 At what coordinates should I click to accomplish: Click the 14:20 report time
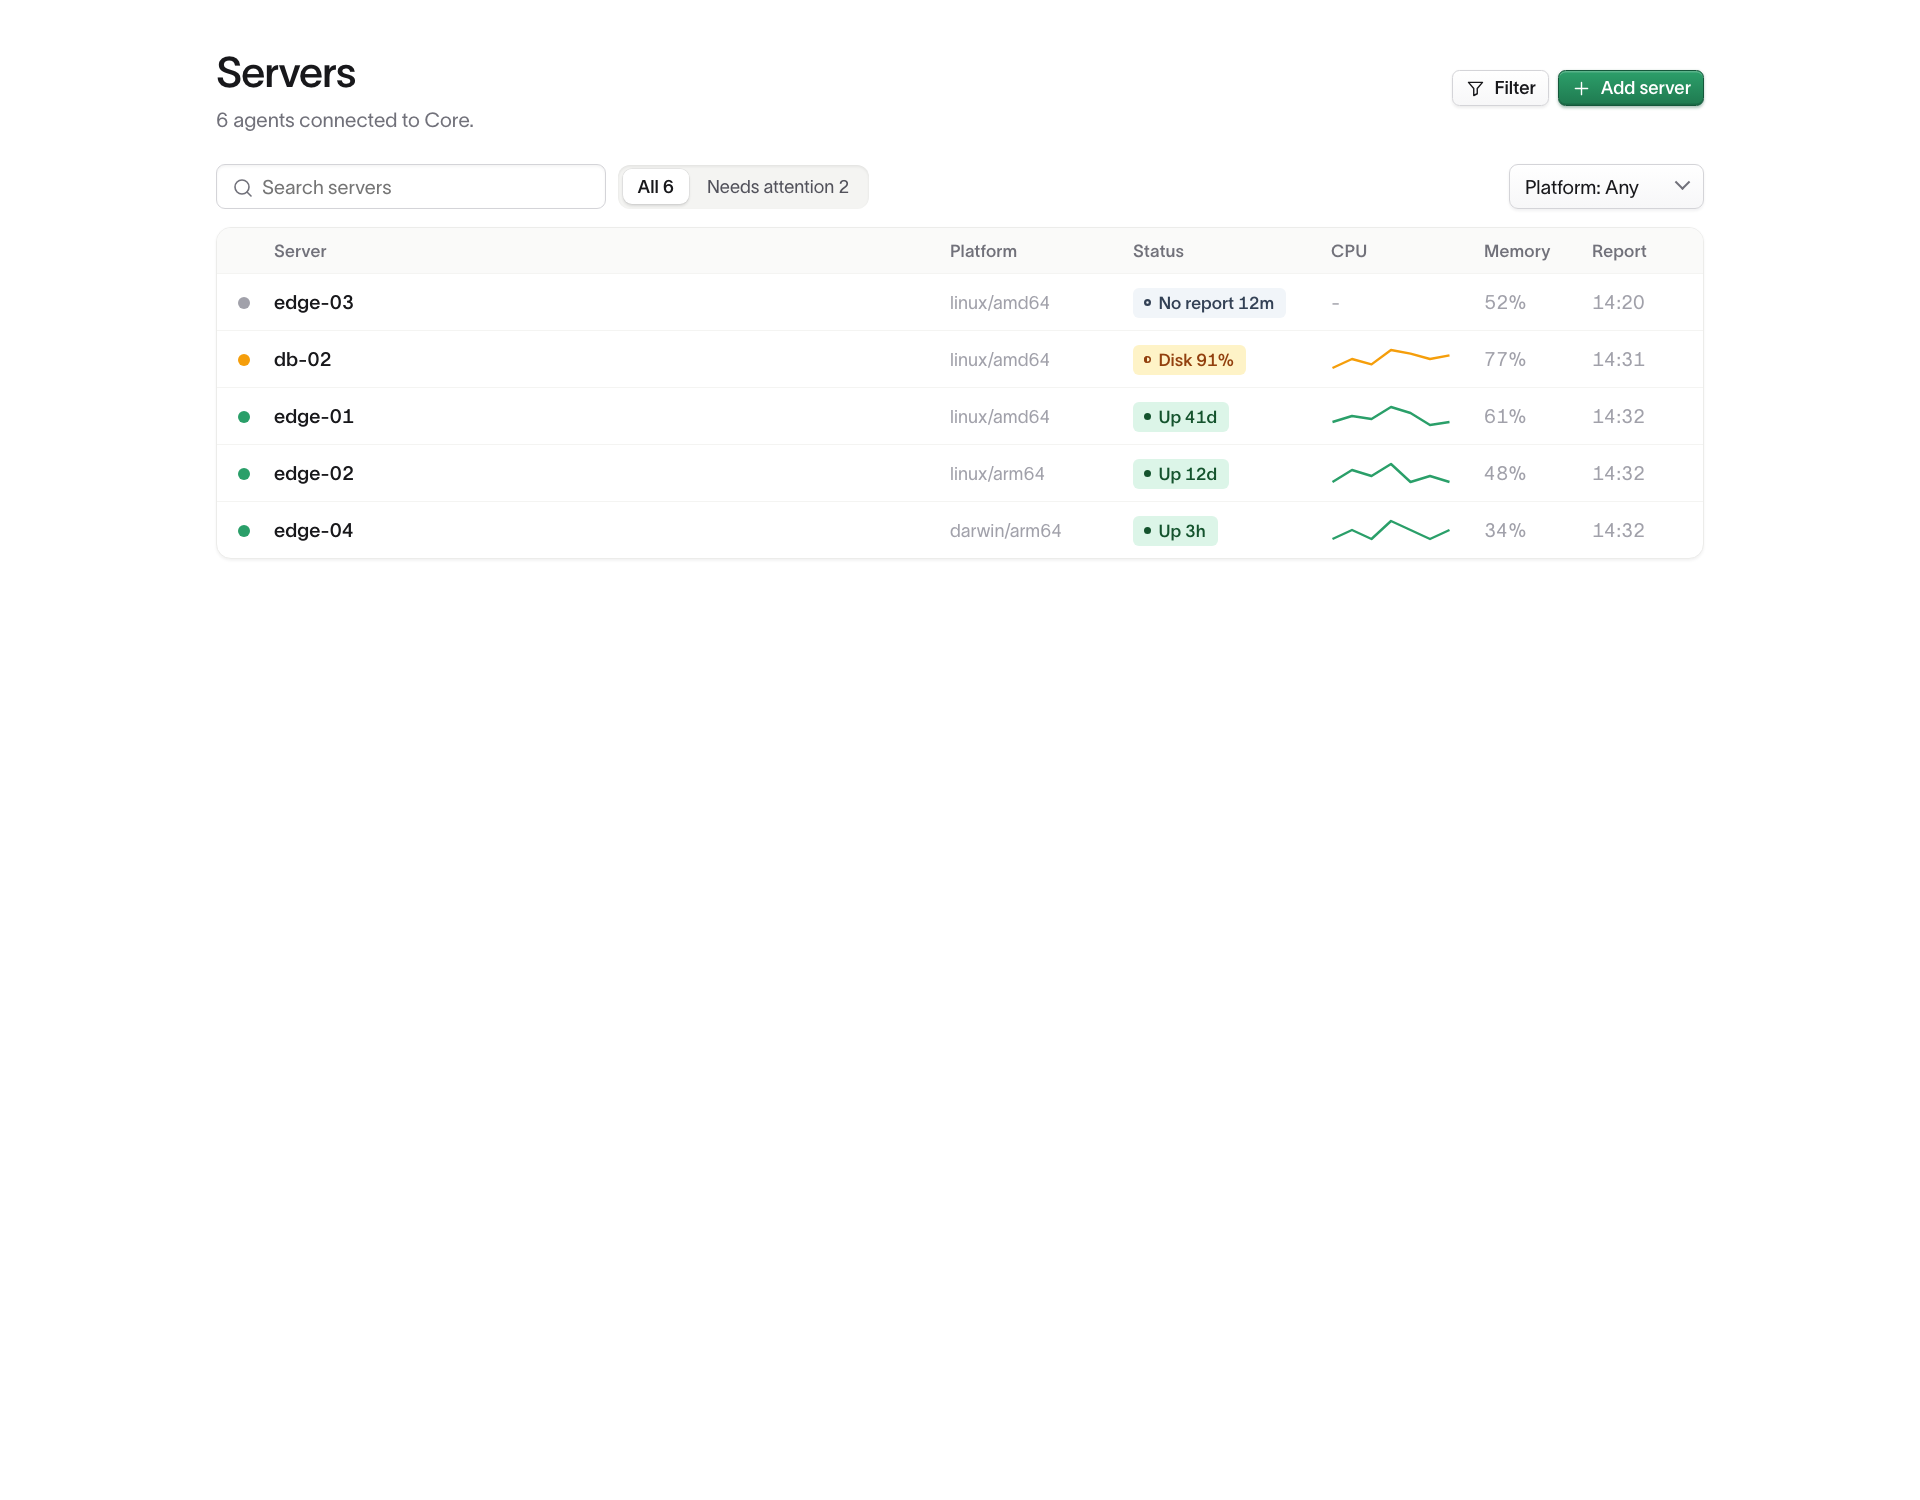click(1618, 302)
